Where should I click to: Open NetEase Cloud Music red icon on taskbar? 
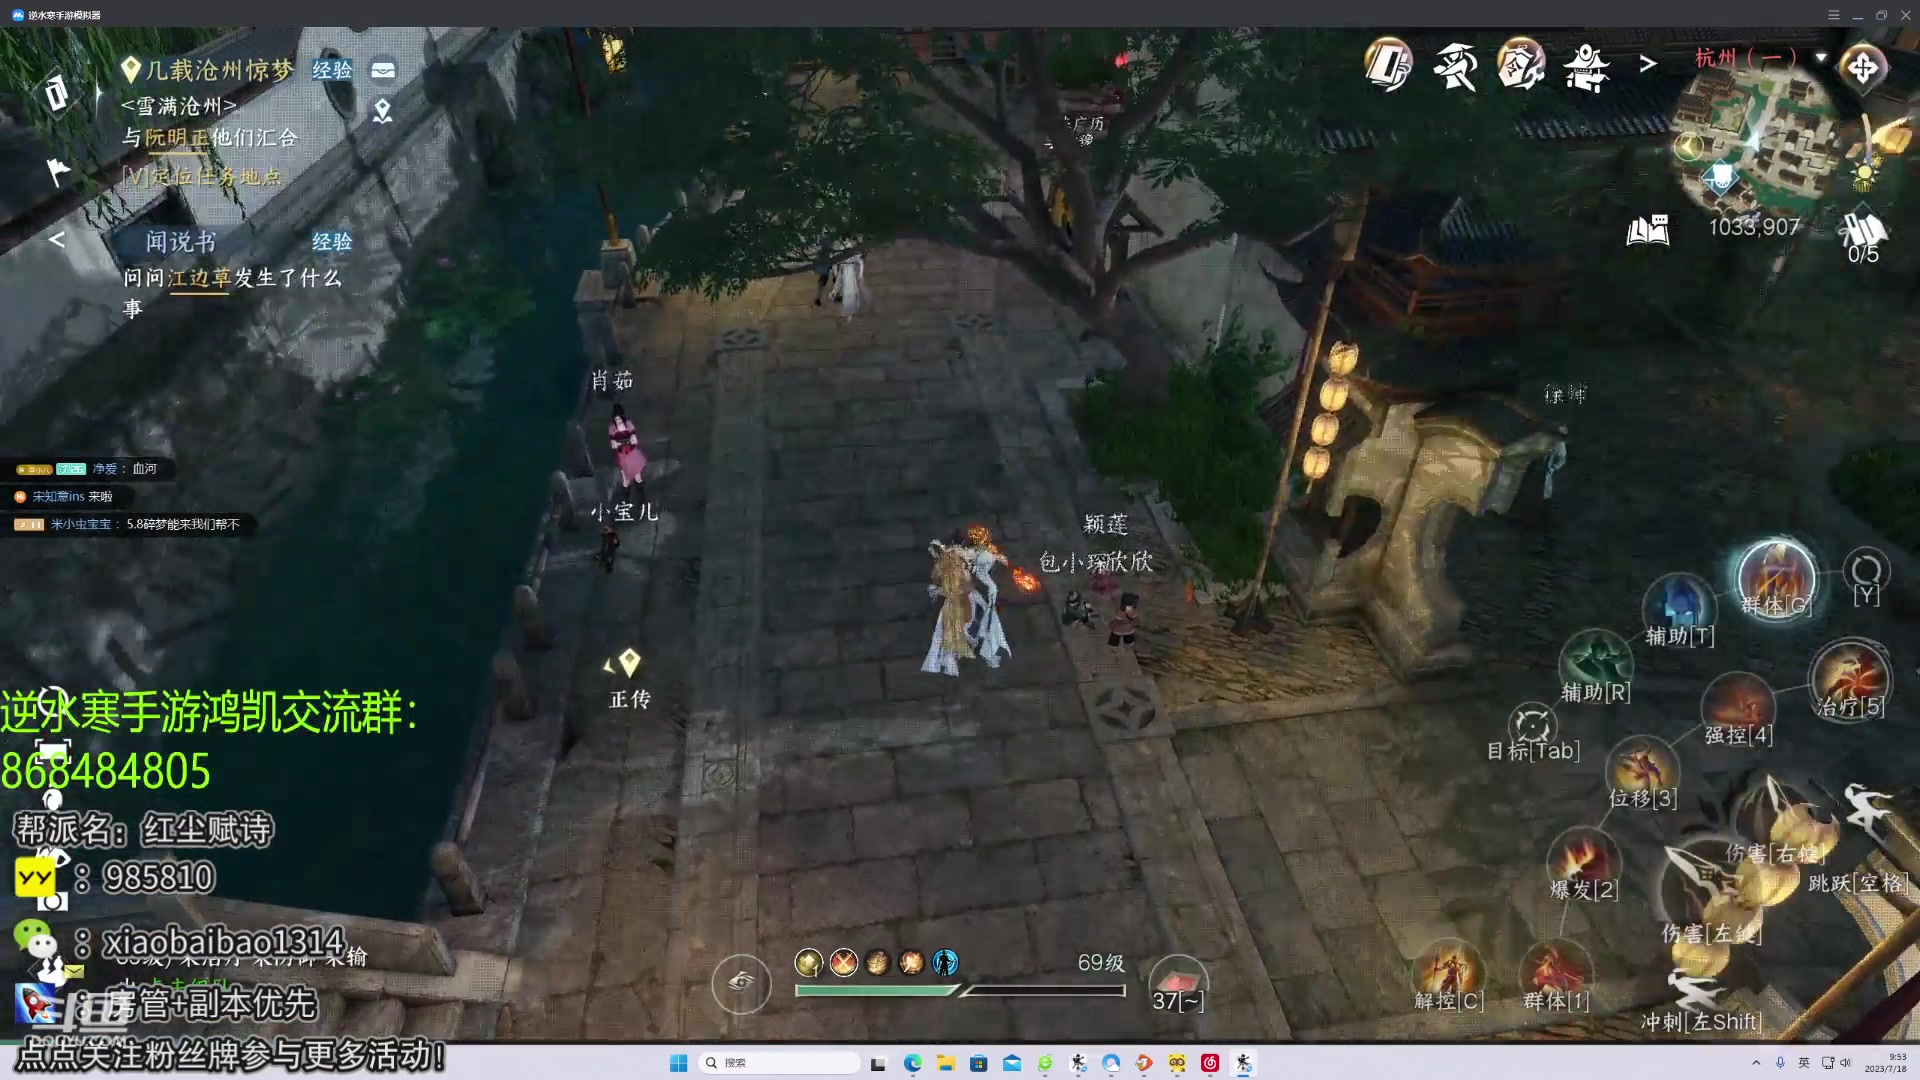click(x=1210, y=1063)
